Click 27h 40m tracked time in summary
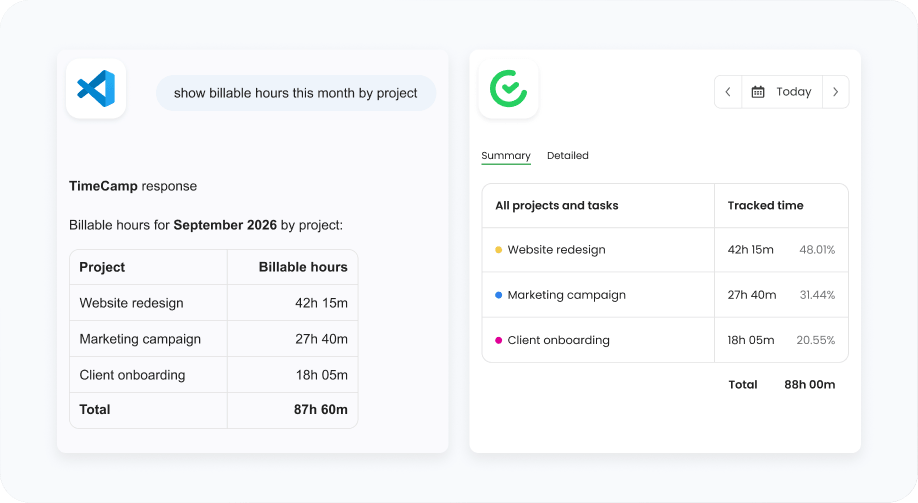 click(752, 295)
